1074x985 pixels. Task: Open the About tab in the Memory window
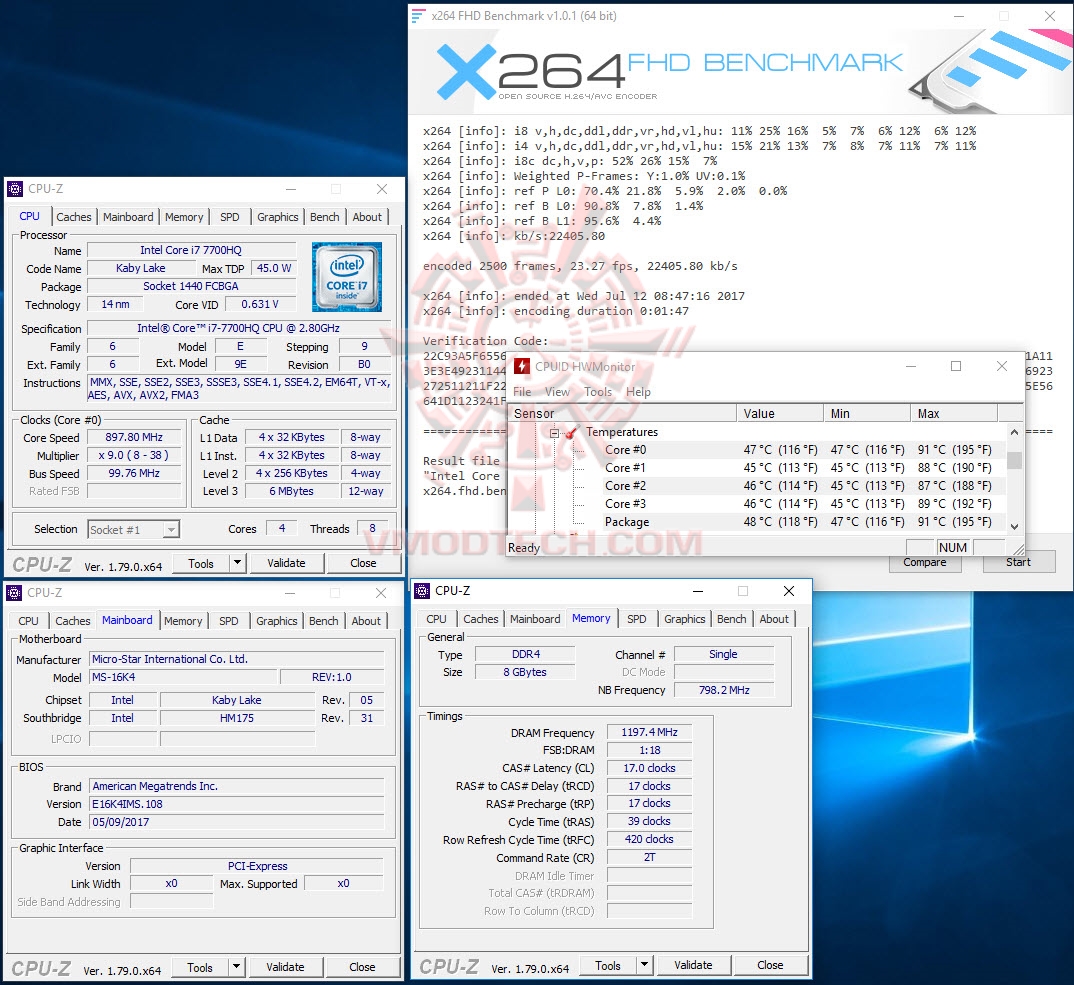click(x=774, y=619)
